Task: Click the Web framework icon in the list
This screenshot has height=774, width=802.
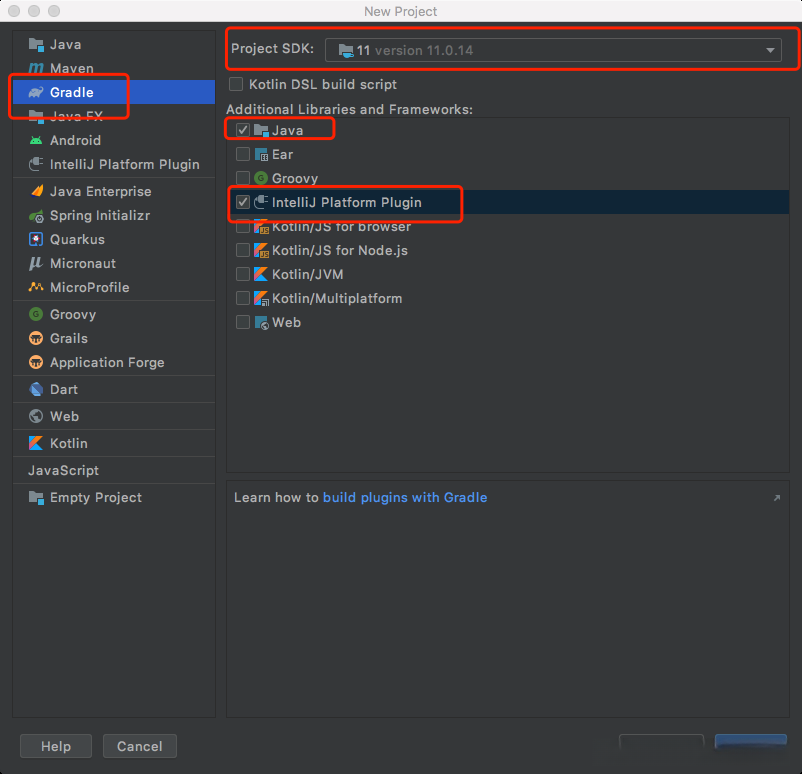Action: coord(261,322)
